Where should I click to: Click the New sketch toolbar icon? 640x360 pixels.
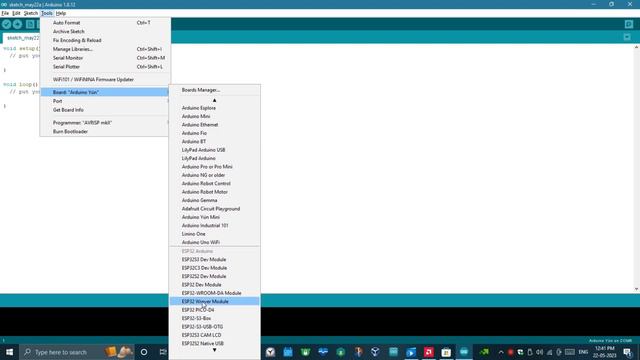30,24
